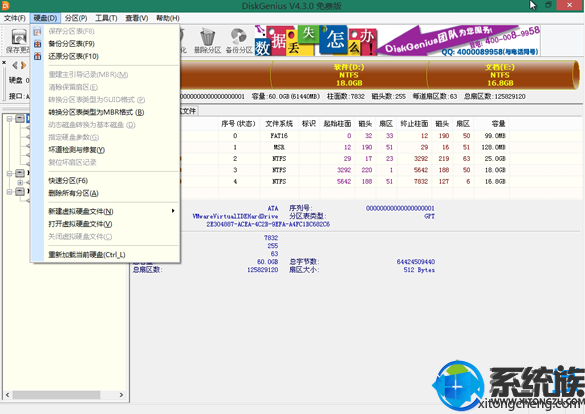585x414 pixels.
Task: Click the 删除分区 trash can icon
Action: point(207,37)
